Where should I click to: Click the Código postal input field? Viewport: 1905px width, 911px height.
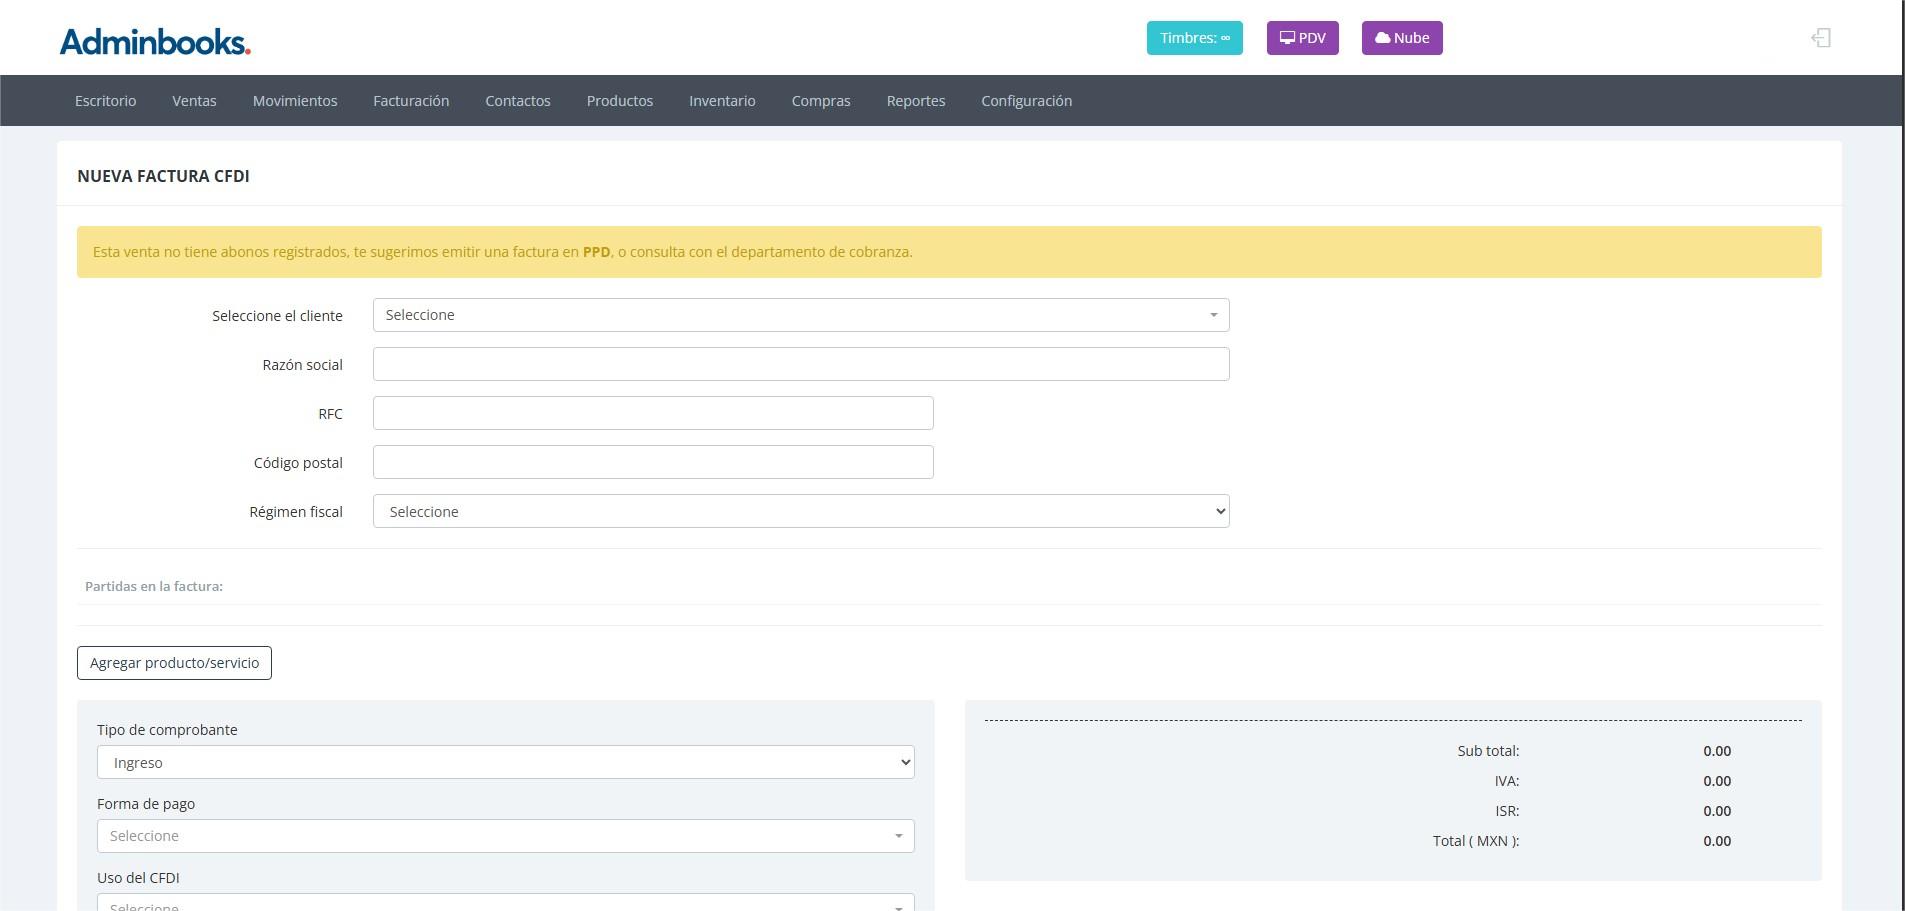[652, 462]
